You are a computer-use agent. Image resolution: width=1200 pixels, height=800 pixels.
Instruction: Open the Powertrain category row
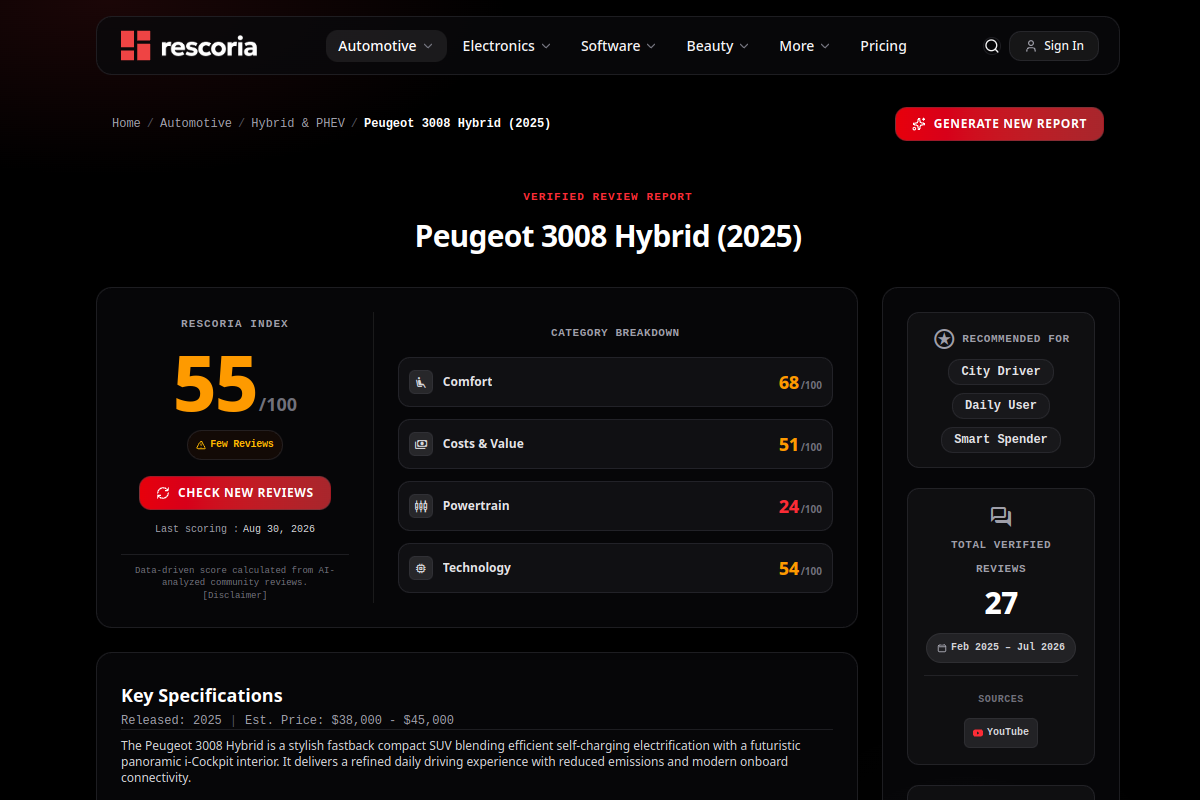click(x=615, y=506)
